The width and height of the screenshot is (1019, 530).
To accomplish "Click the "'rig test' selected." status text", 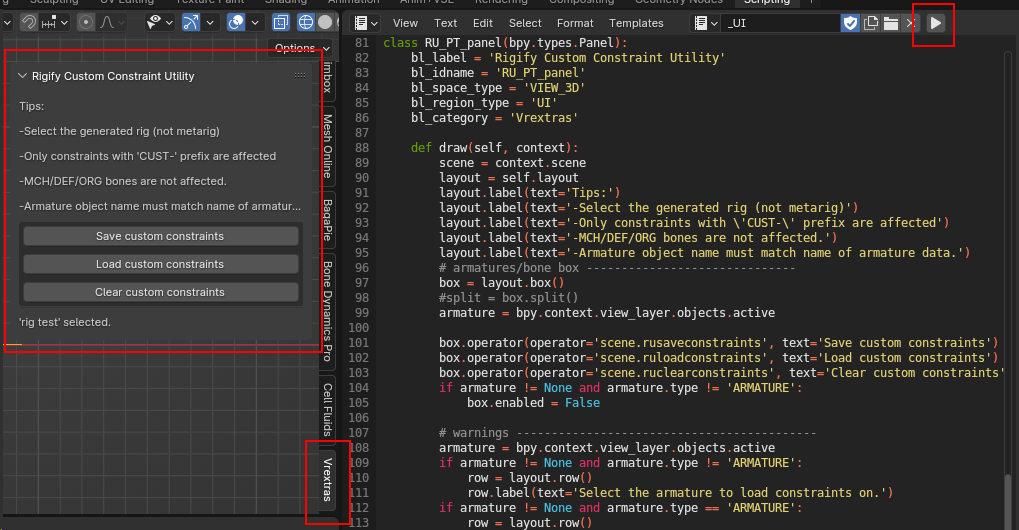I will (x=65, y=322).
